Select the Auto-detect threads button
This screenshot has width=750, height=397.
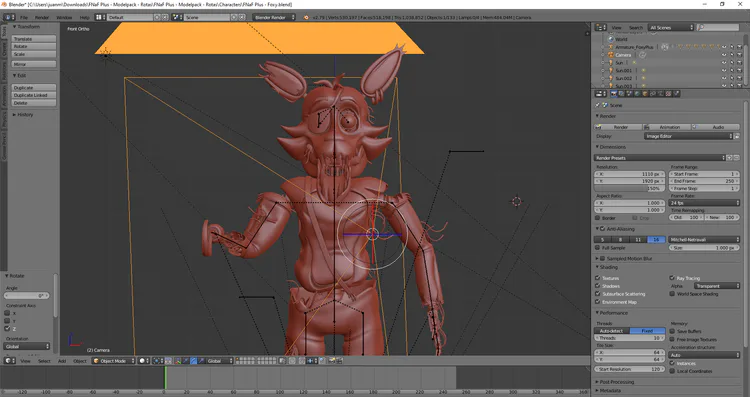[x=612, y=331]
